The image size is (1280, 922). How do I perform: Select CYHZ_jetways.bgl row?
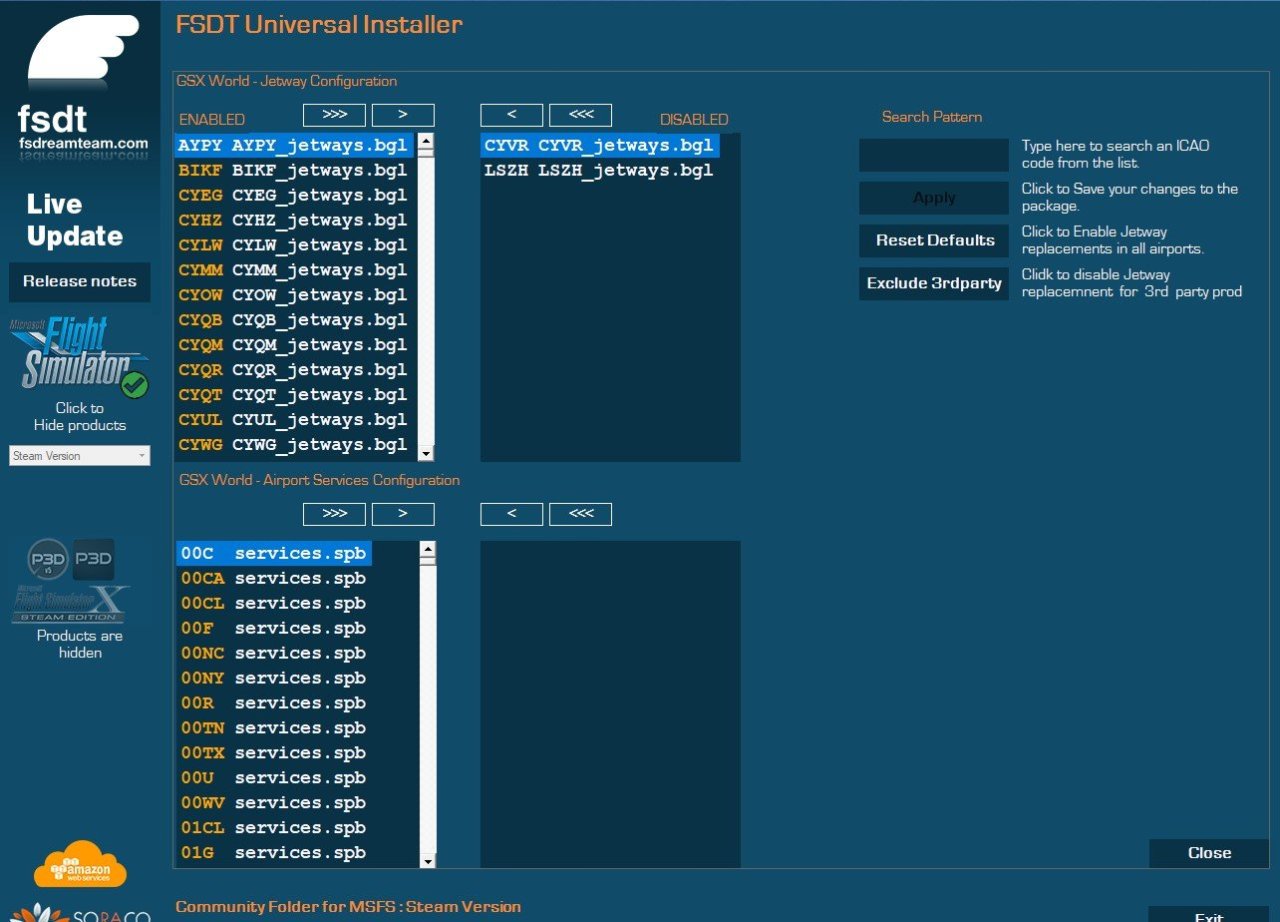tap(295, 221)
